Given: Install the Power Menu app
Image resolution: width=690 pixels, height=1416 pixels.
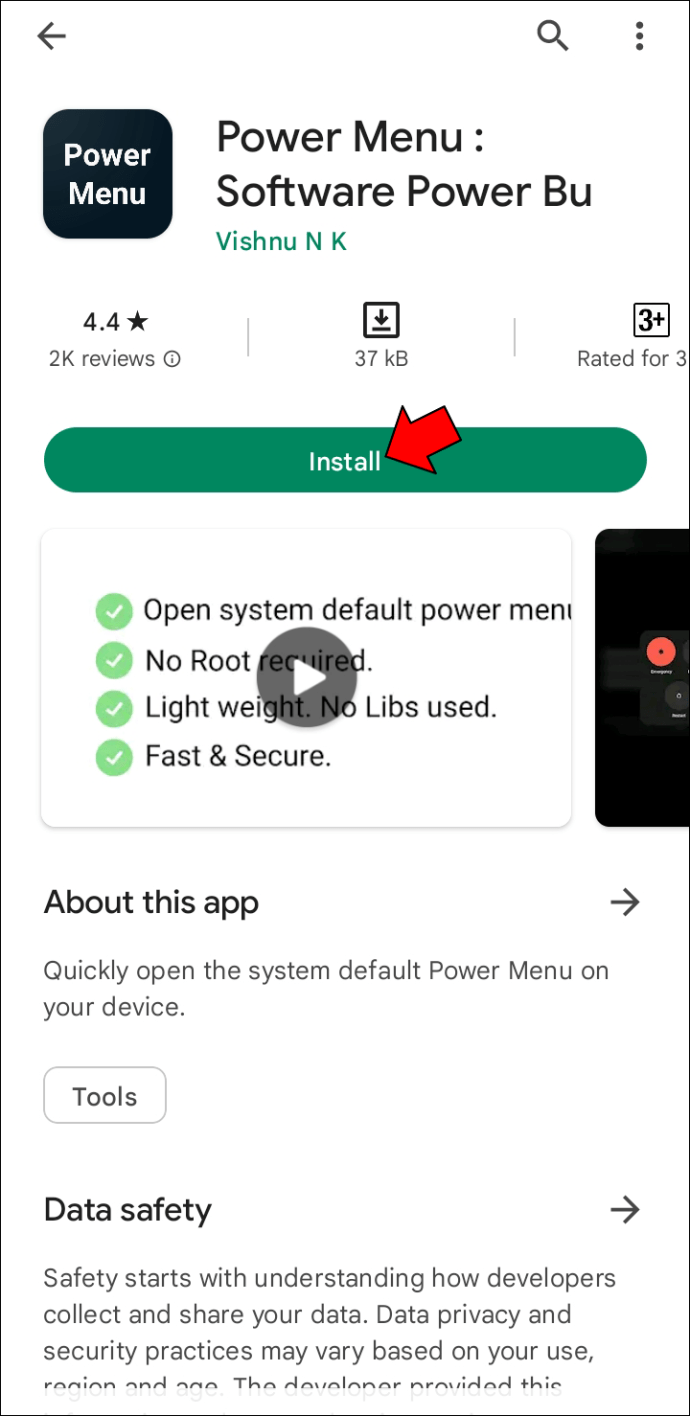Looking at the screenshot, I should pyautogui.click(x=345, y=460).
